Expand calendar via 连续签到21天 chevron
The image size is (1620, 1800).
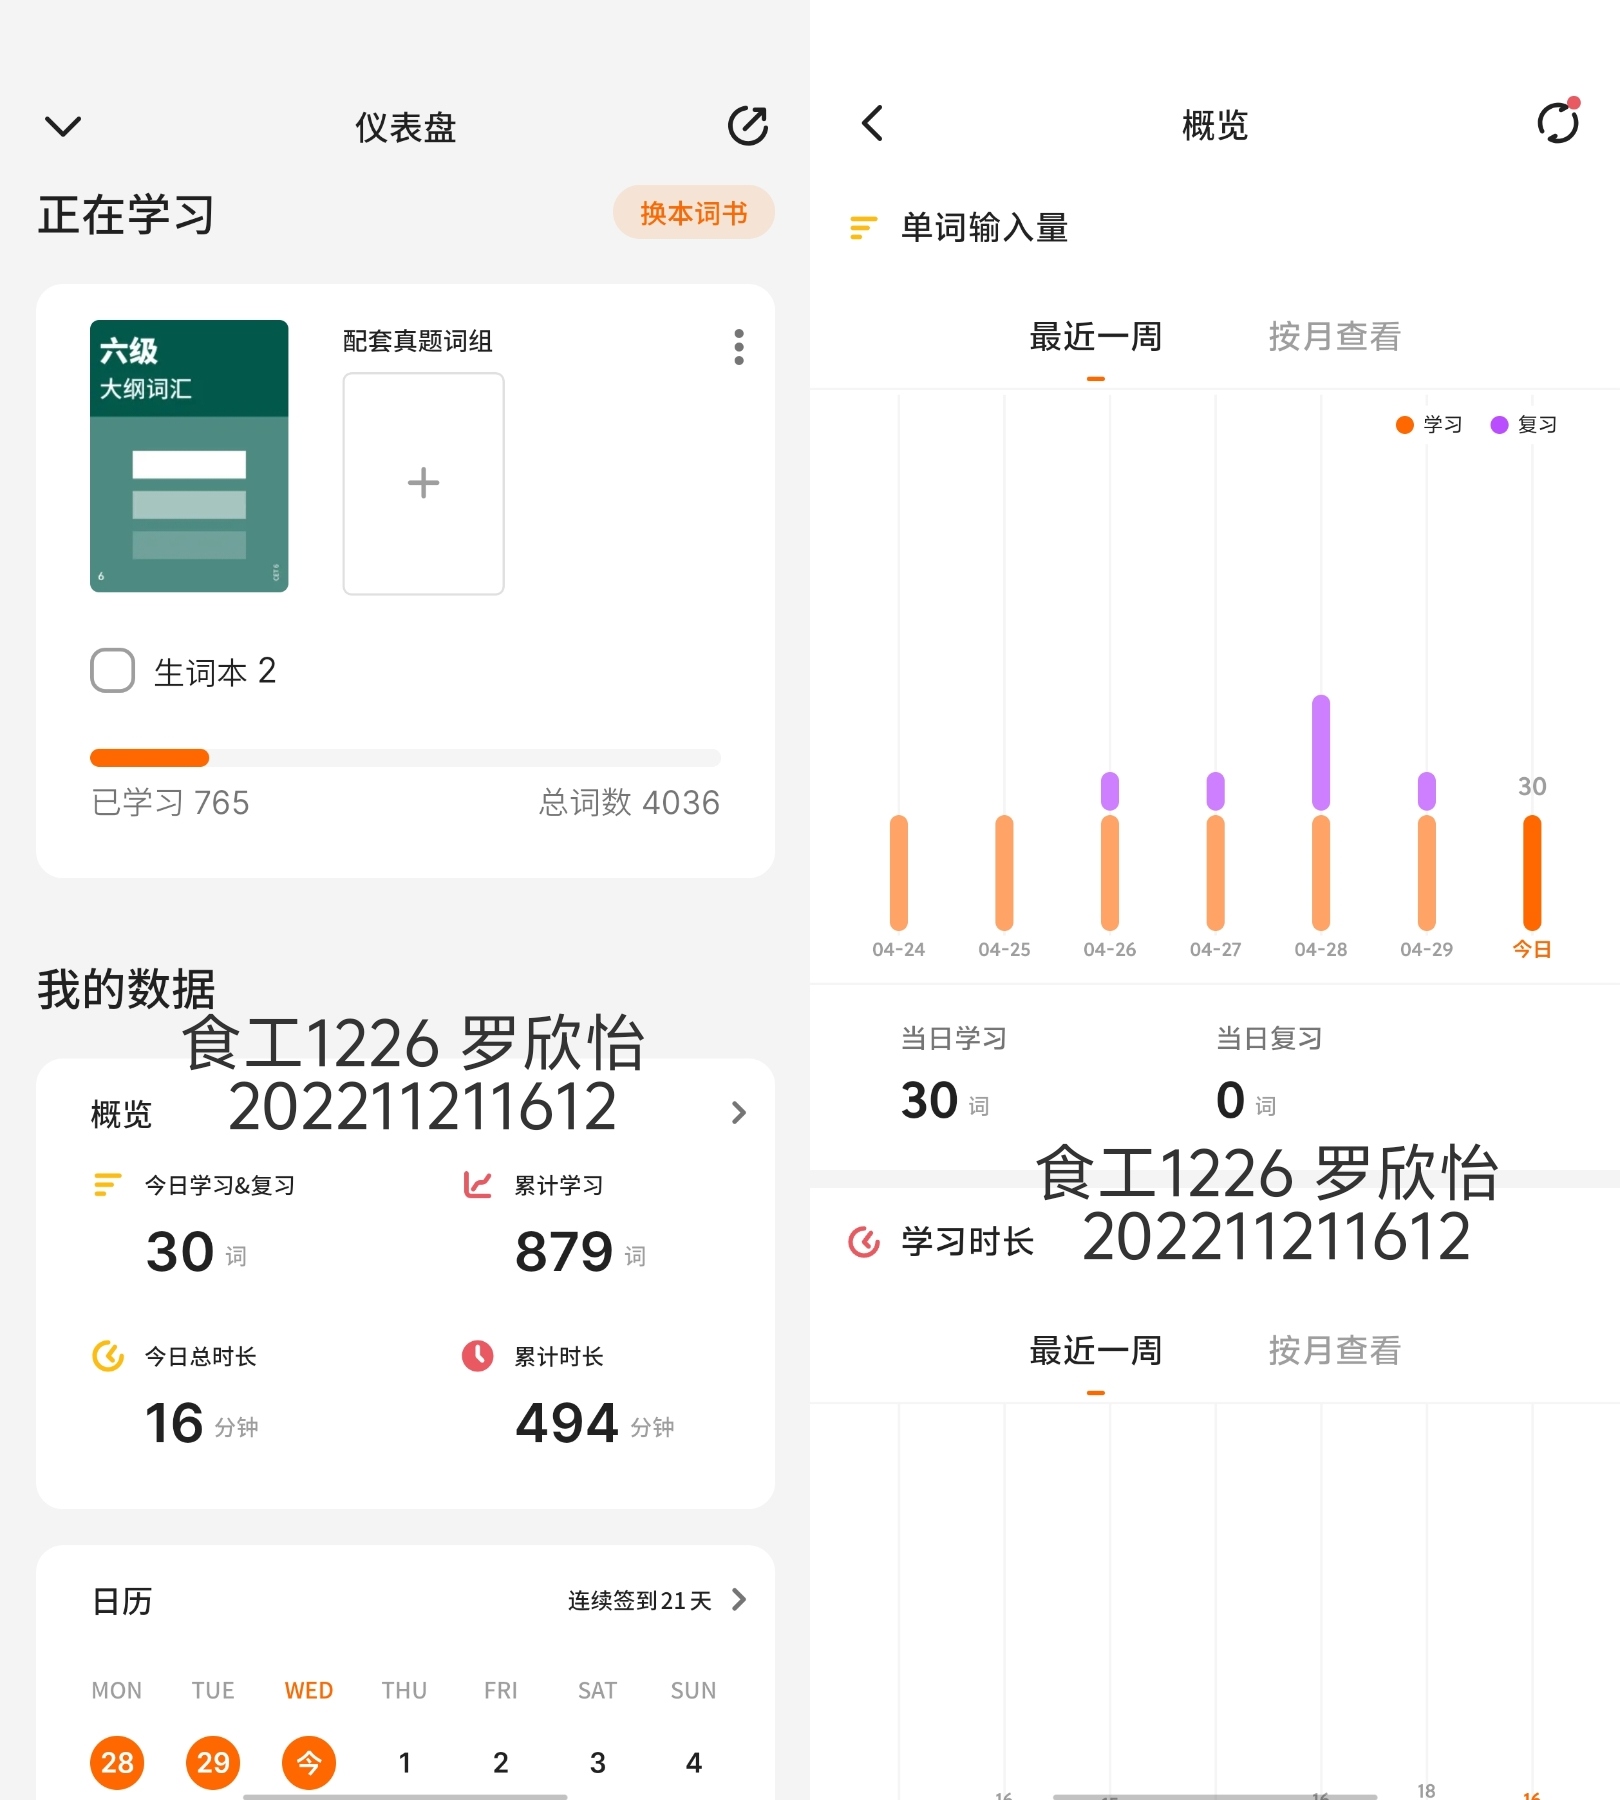click(739, 1600)
